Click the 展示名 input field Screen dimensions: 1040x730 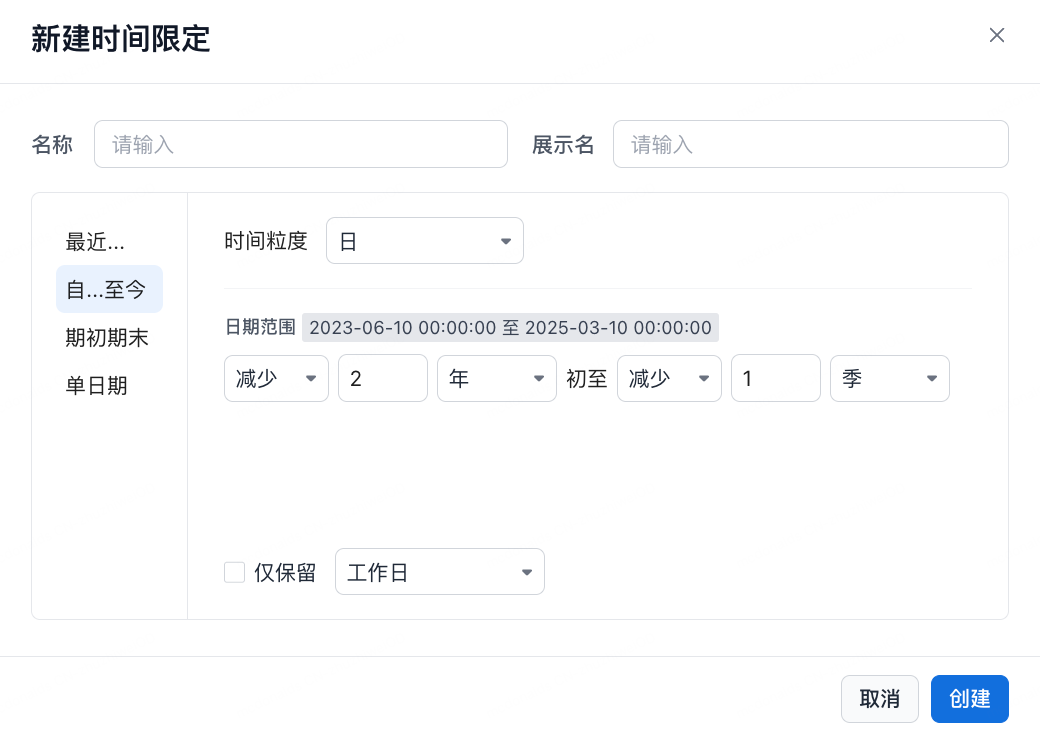810,144
